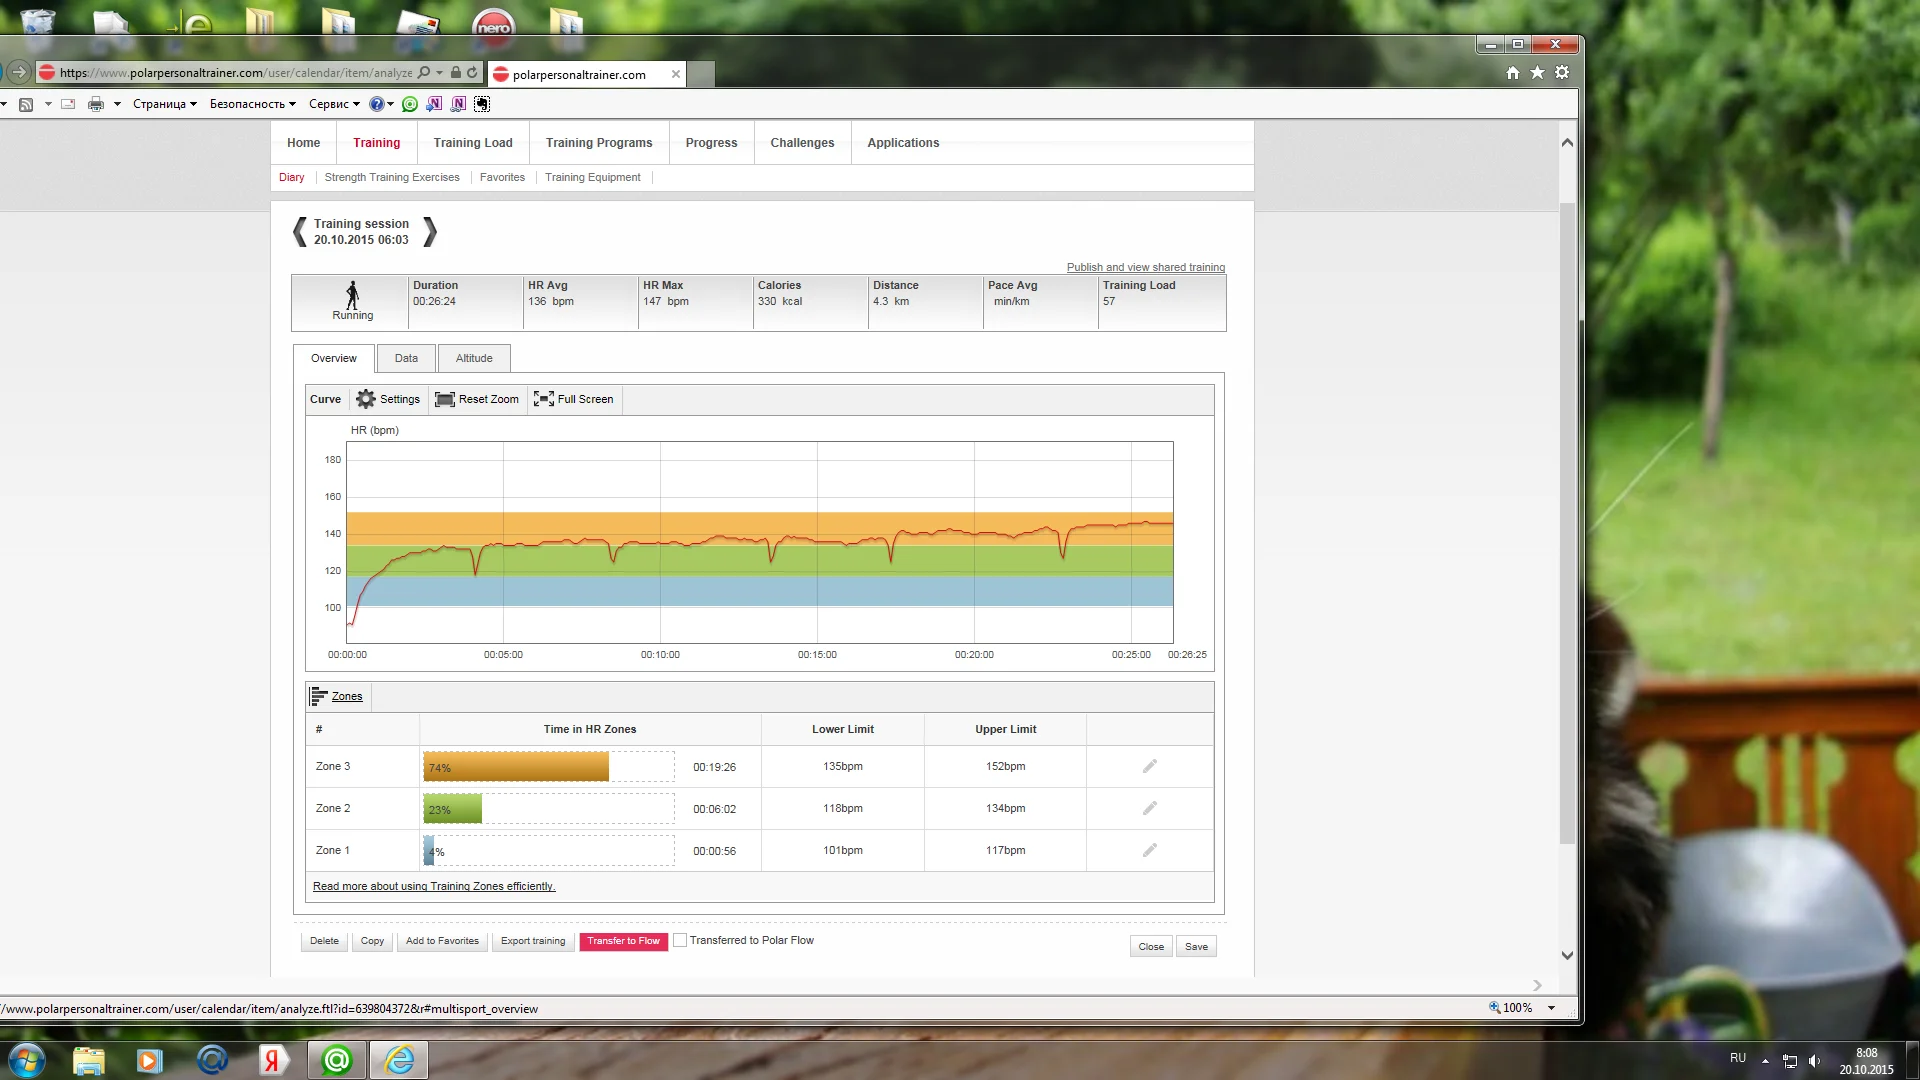Image resolution: width=1920 pixels, height=1080 pixels.
Task: Click the Full Screen chart icon
Action: [543, 399]
